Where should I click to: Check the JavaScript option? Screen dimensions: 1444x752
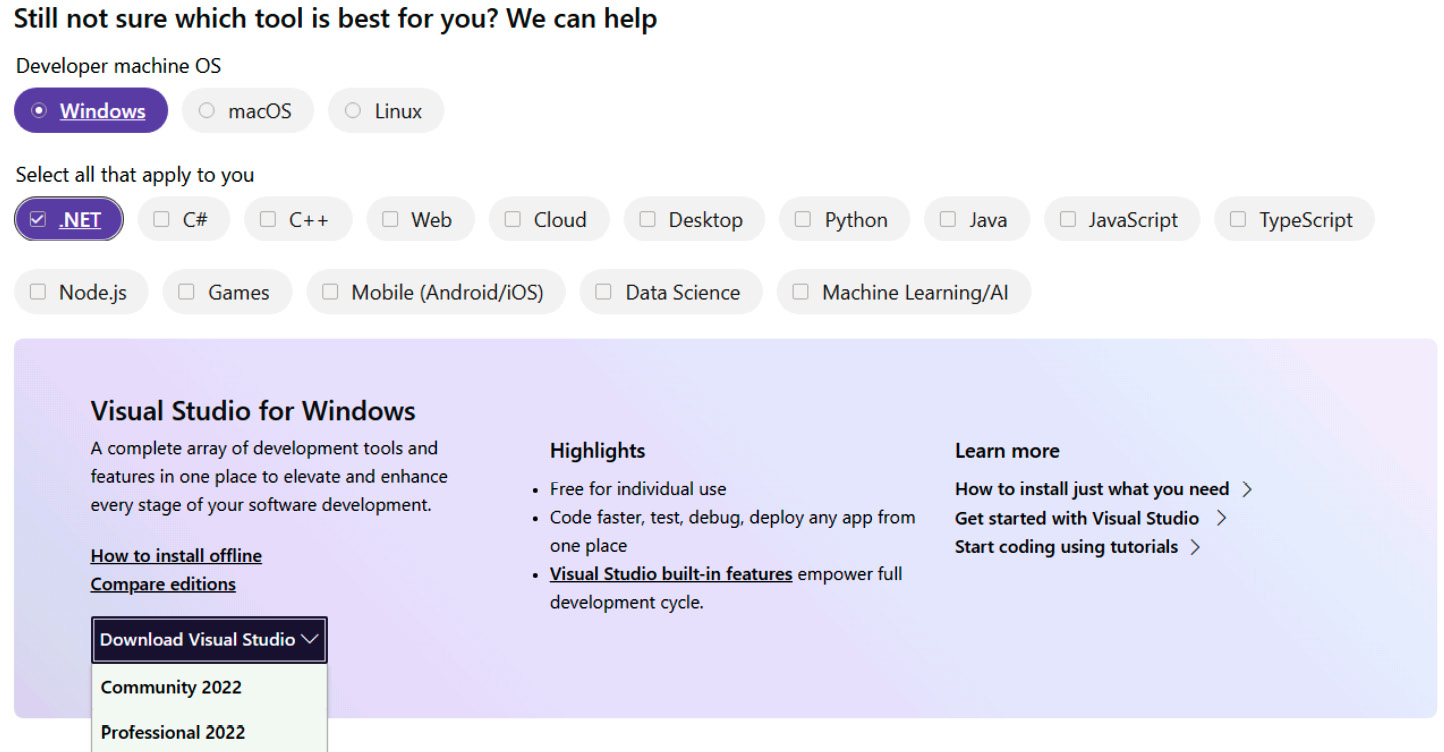click(1122, 220)
